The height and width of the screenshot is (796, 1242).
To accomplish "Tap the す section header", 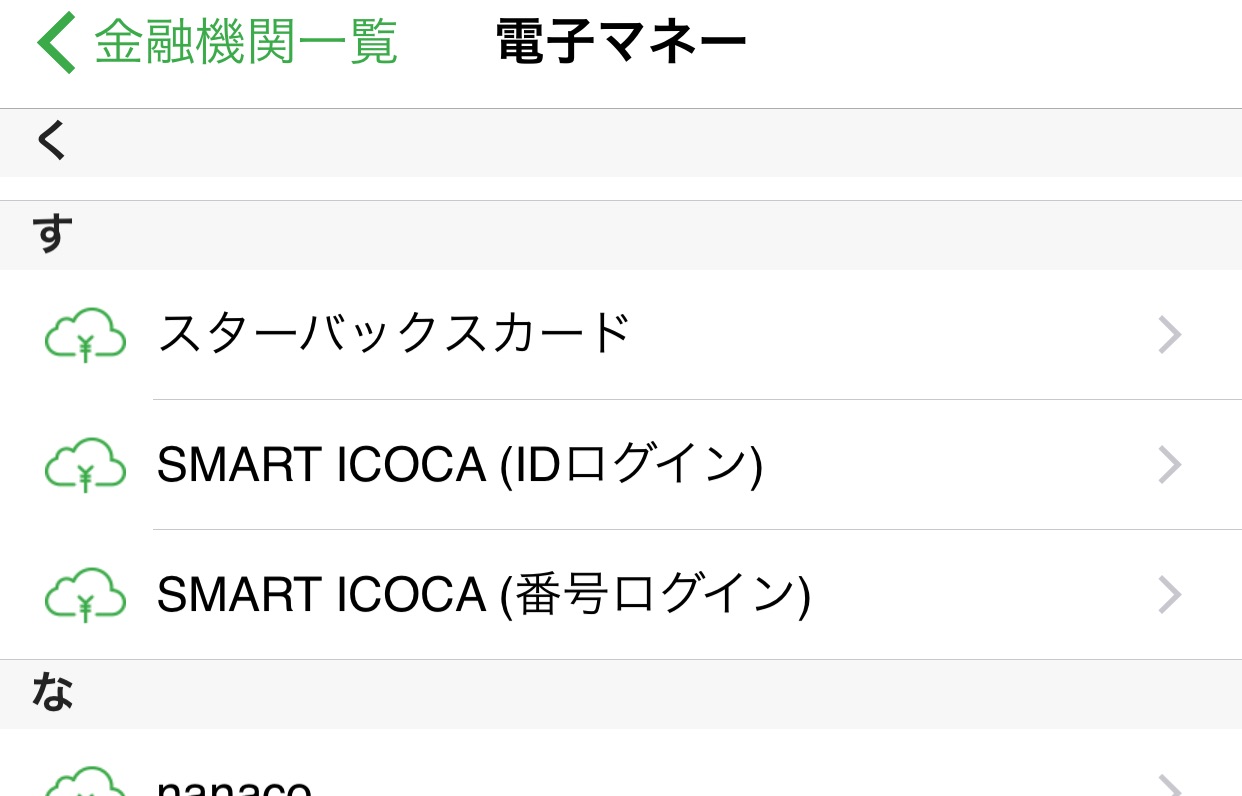I will coord(621,235).
